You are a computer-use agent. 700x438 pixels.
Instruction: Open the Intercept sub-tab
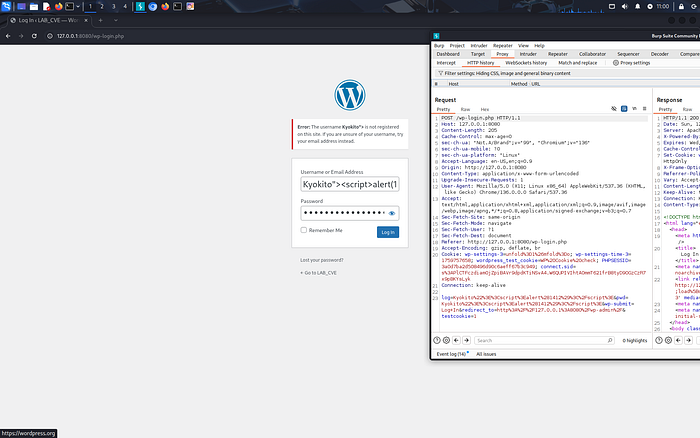[x=446, y=63]
